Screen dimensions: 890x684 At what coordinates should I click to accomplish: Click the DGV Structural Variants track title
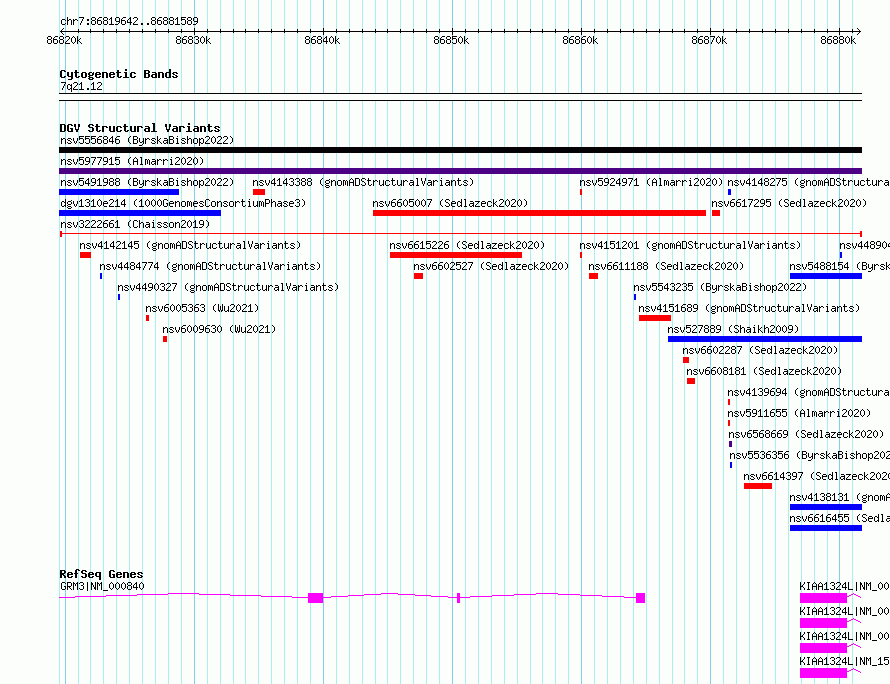[140, 128]
